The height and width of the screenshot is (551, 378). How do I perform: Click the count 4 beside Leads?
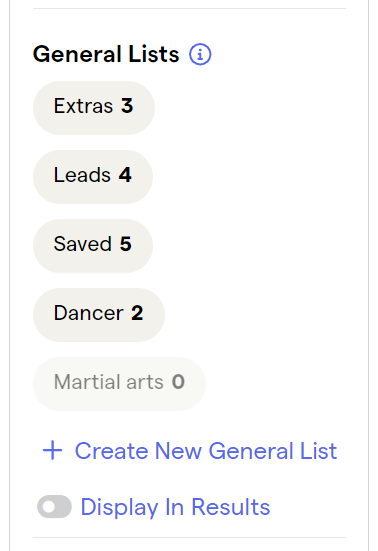click(125, 175)
